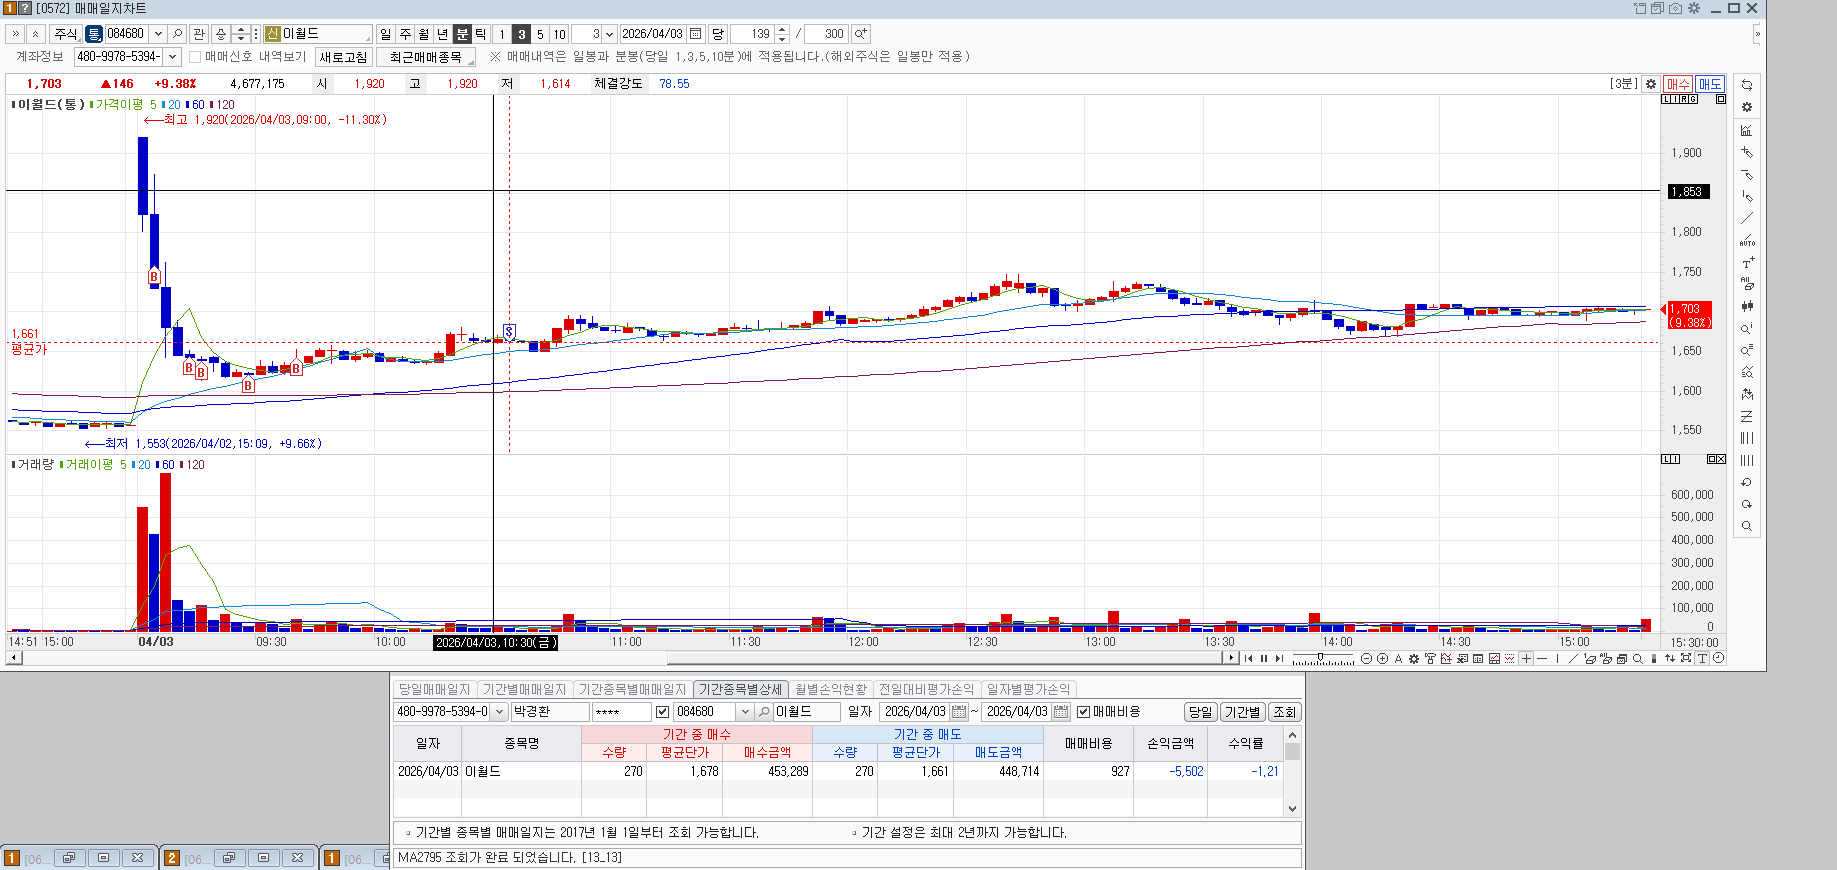Open the calendar picker beside chart date 2026/04/03
This screenshot has width=1837, height=870.
pos(695,34)
